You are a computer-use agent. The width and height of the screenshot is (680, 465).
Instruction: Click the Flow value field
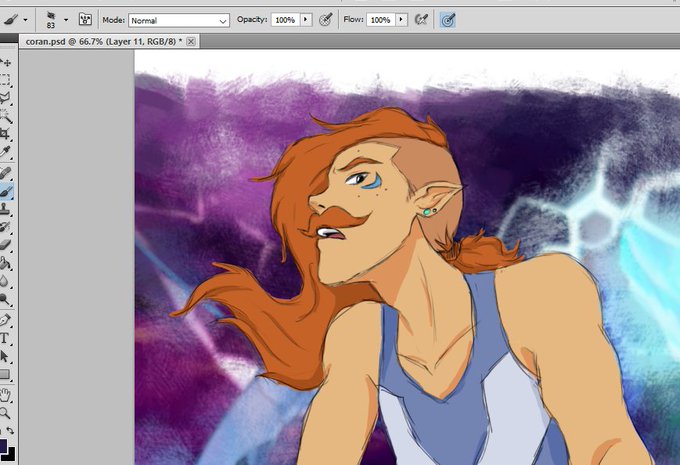[x=380, y=20]
